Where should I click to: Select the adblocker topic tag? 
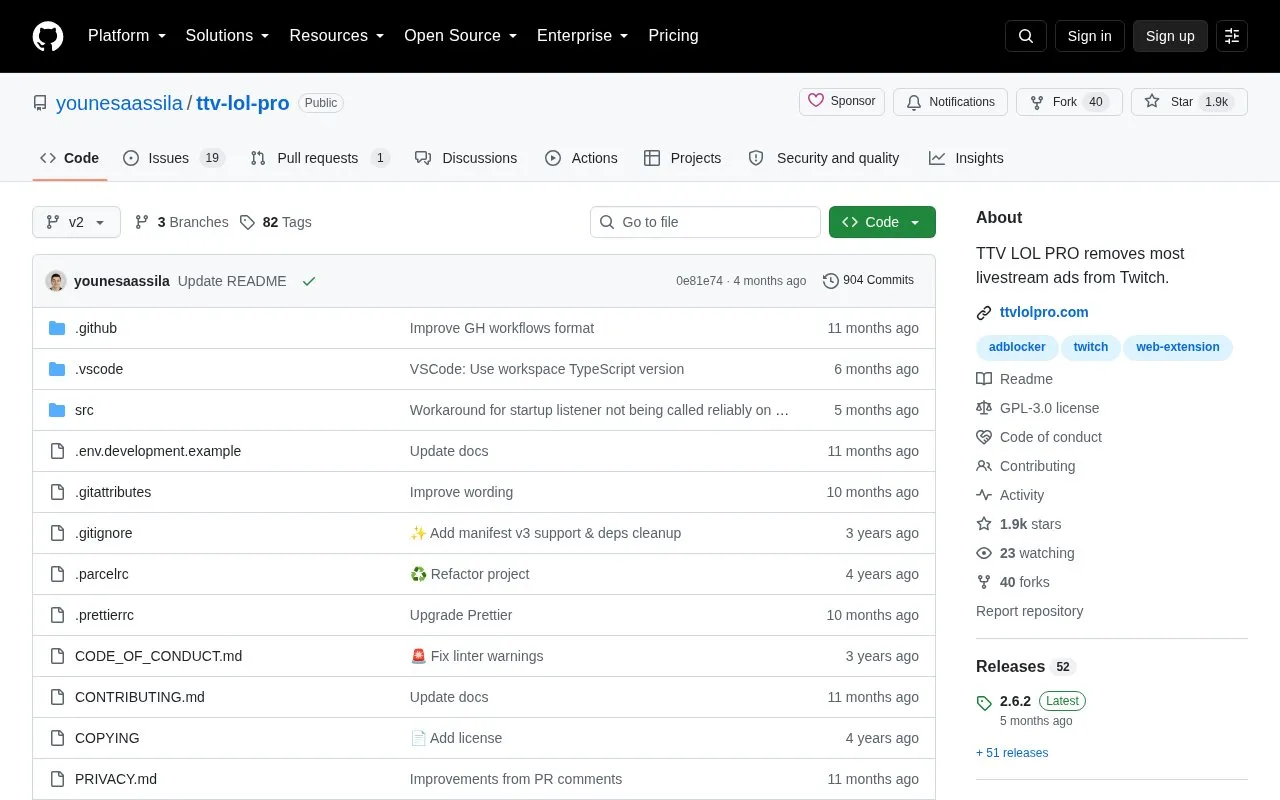tap(1017, 347)
